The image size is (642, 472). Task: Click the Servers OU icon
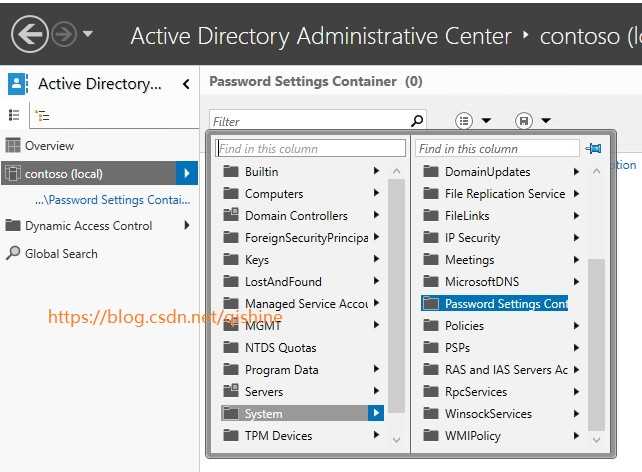(231, 391)
